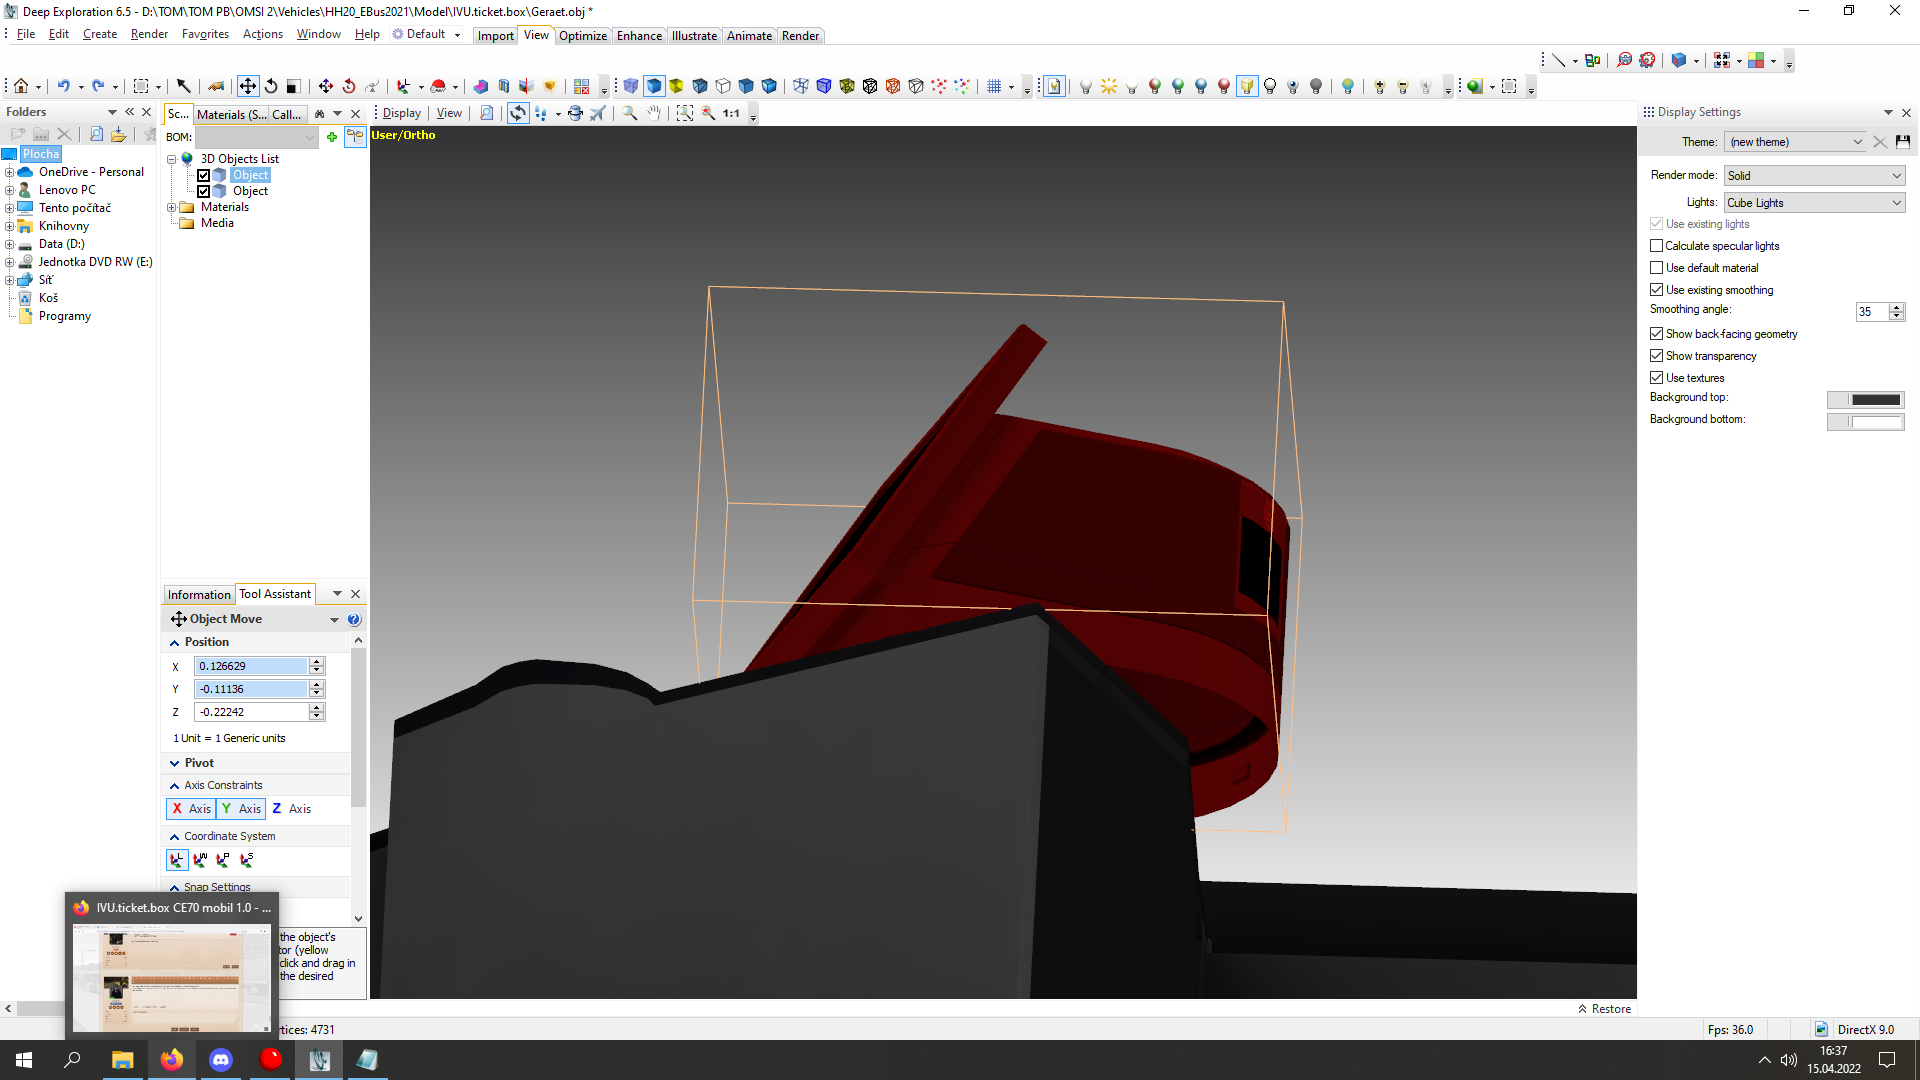Open the Favorites menu
1920x1080 pixels.
coord(205,34)
